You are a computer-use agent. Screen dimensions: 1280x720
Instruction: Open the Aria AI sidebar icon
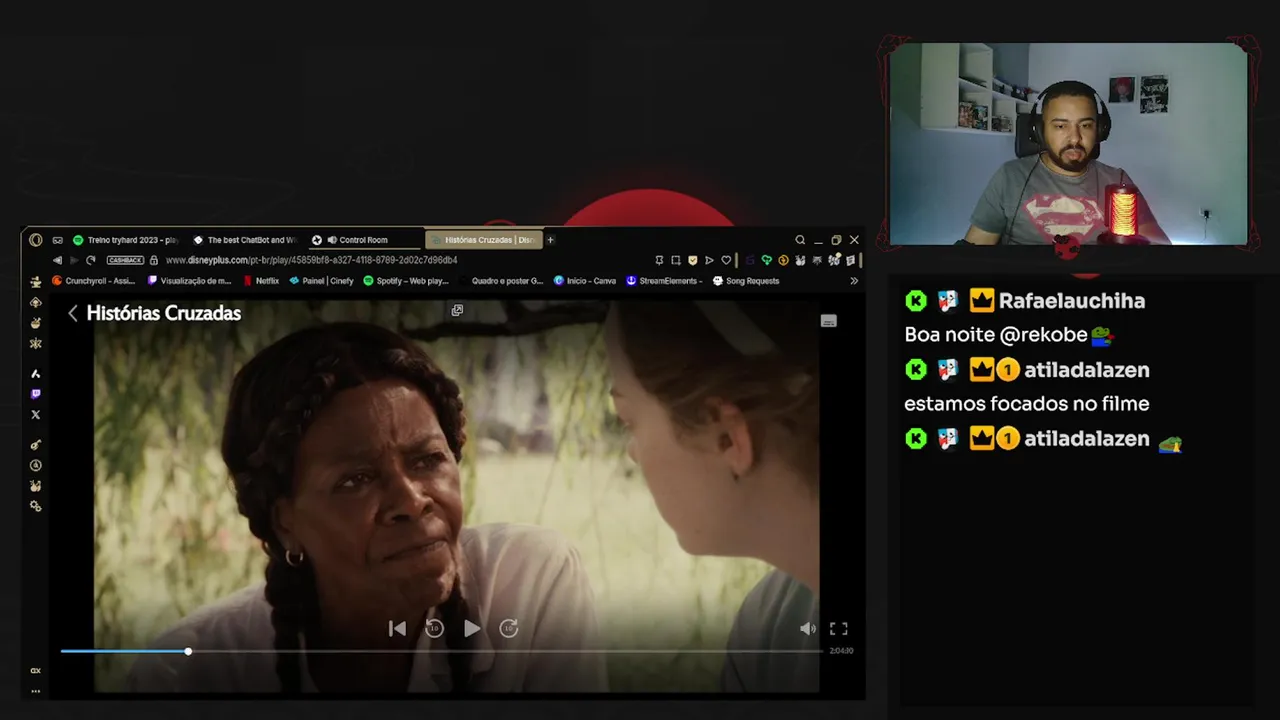pyautogui.click(x=36, y=373)
